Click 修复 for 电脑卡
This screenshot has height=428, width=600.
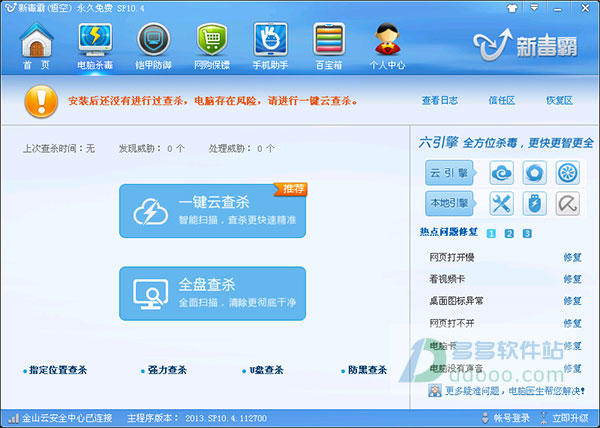coord(572,346)
